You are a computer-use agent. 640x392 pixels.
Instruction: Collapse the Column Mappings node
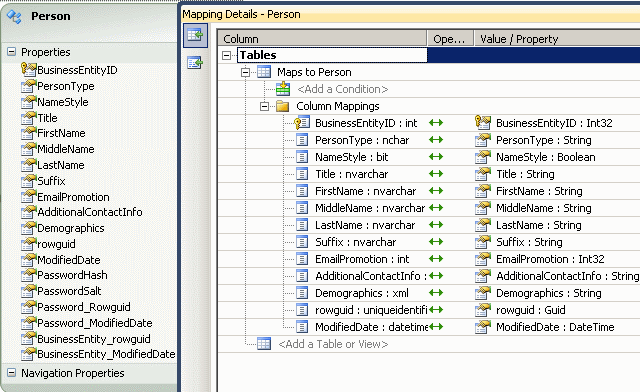pos(264,106)
